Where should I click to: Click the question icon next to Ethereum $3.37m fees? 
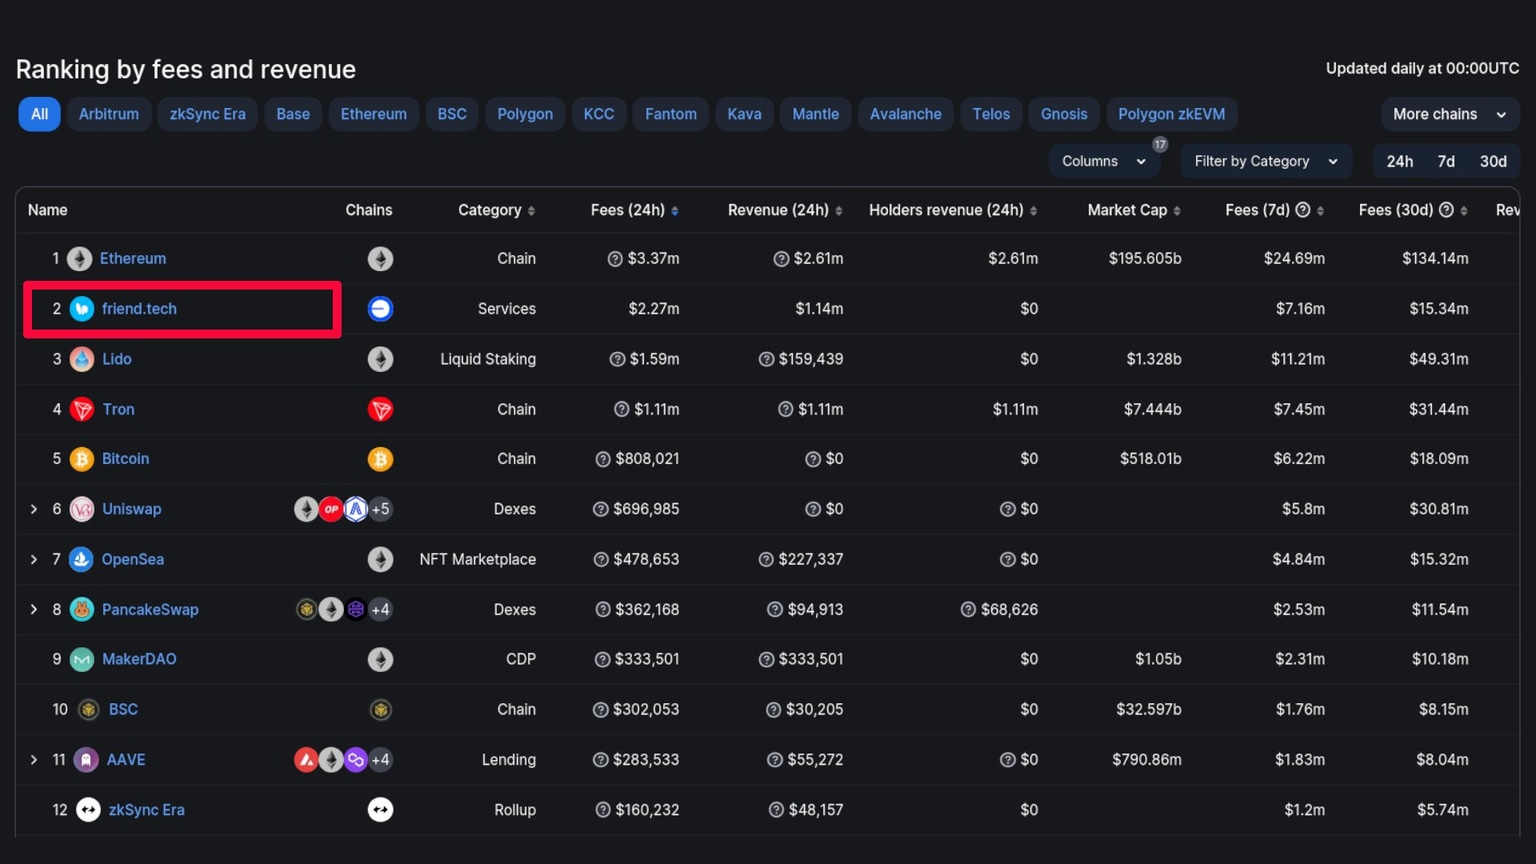[x=615, y=259]
